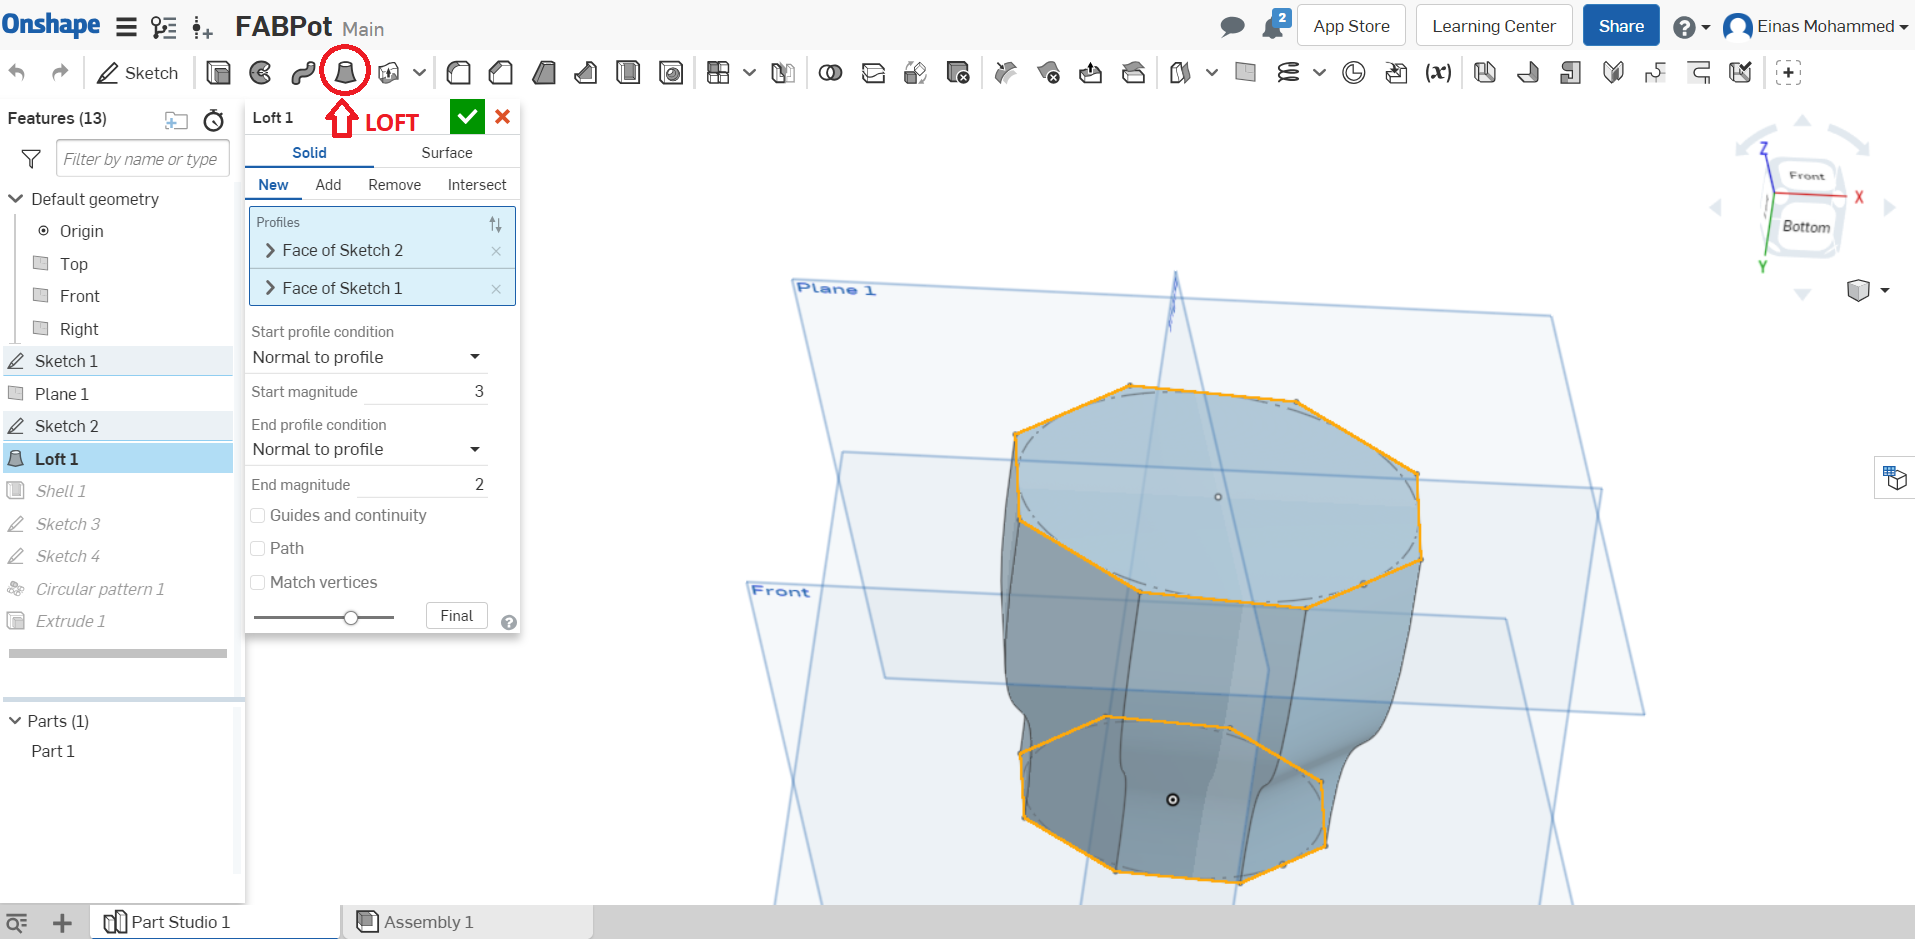The height and width of the screenshot is (939, 1915).
Task: Select the Move face tool
Action: pyautogui.click(x=1090, y=73)
